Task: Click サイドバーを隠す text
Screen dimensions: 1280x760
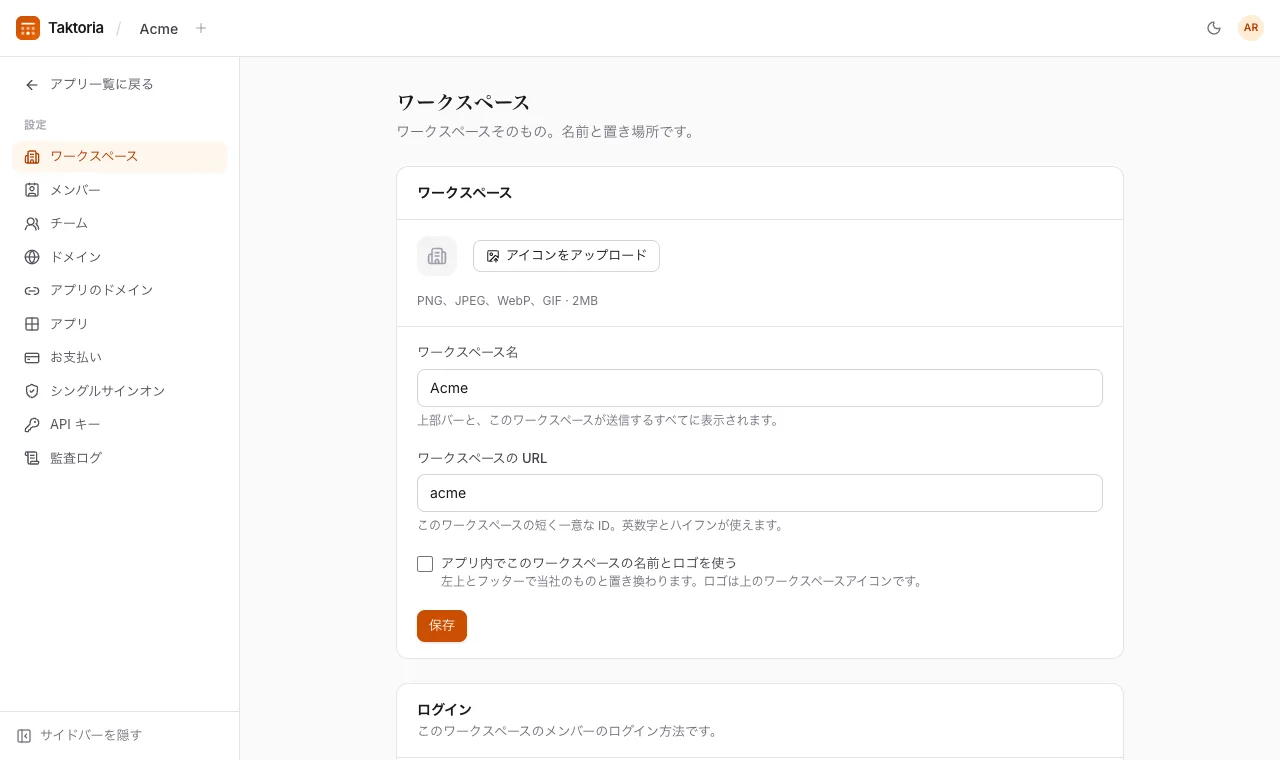Action: coord(91,736)
